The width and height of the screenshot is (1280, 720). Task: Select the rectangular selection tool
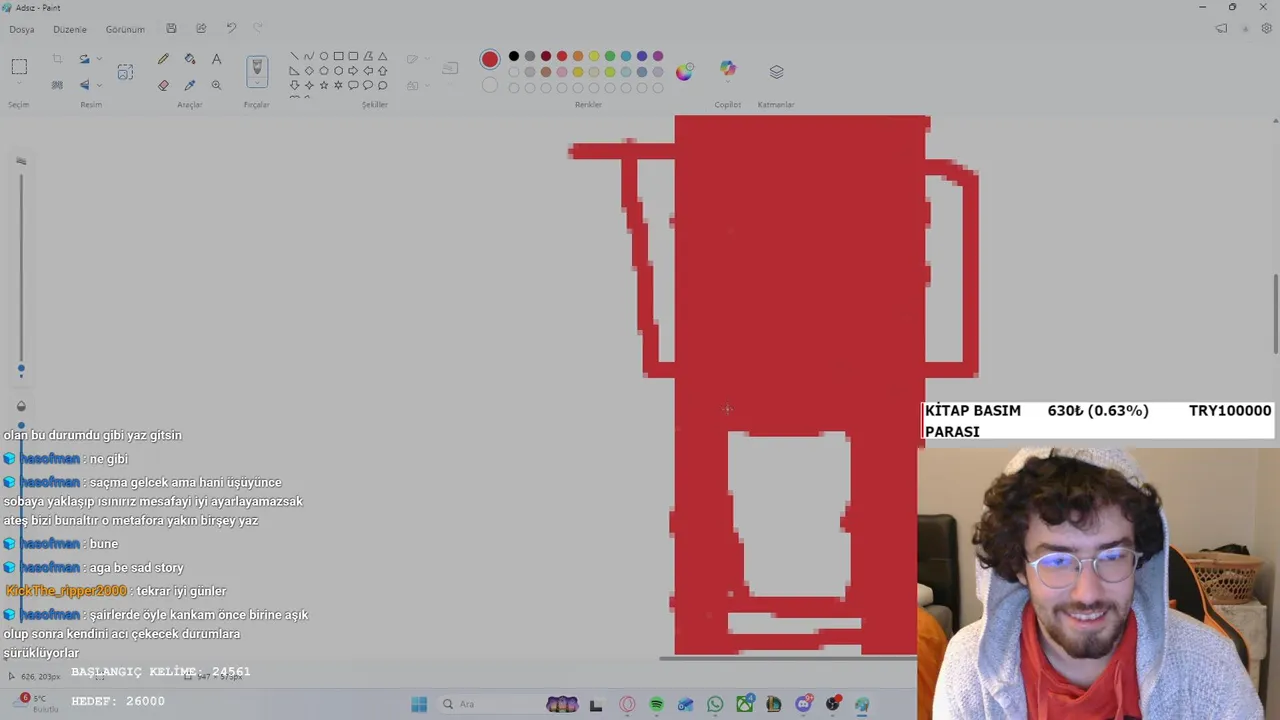coord(19,67)
